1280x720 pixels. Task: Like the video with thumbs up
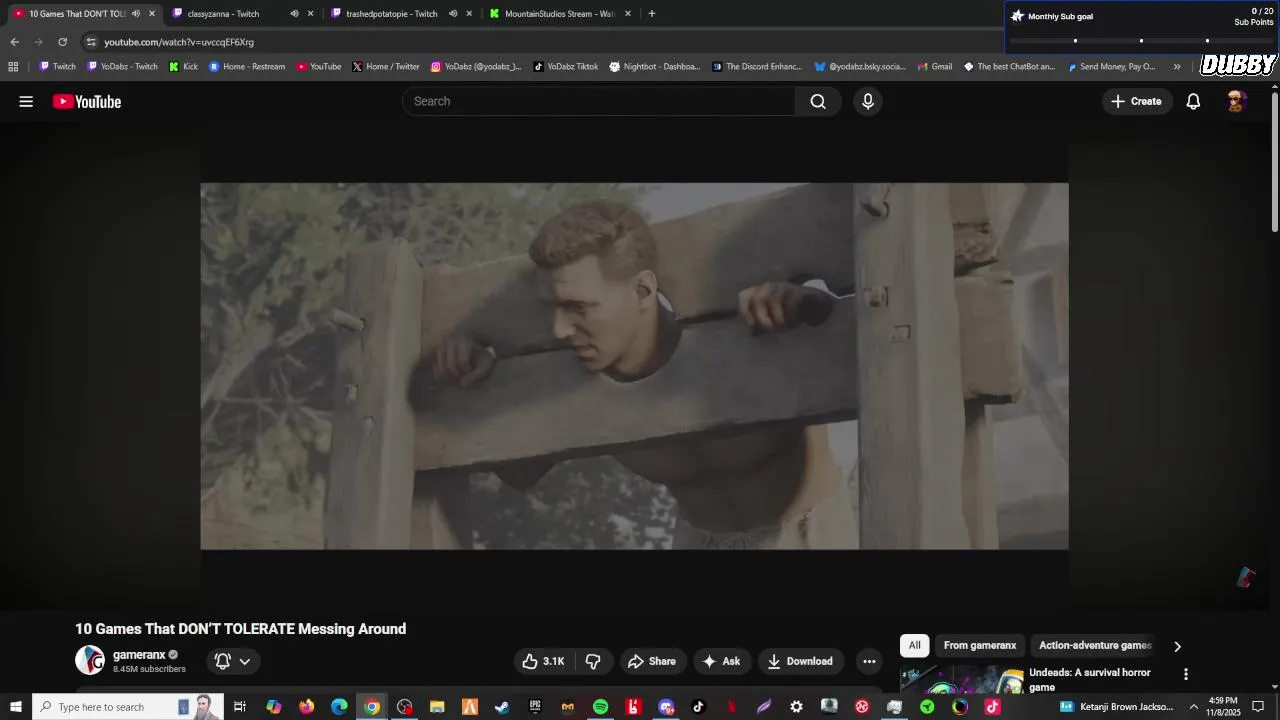coord(543,661)
